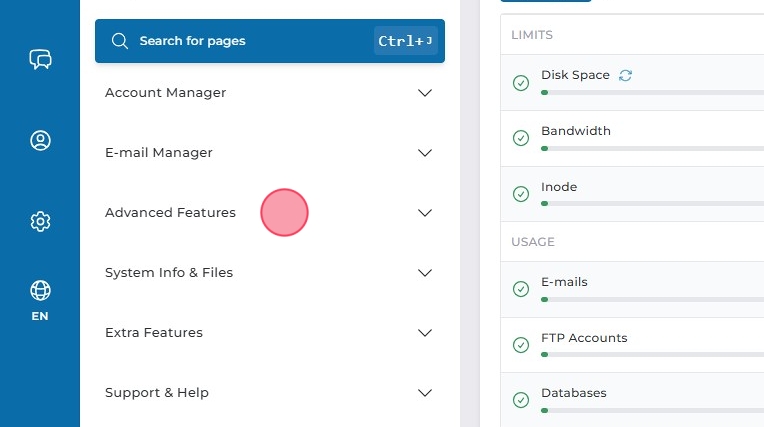Image resolution: width=764 pixels, height=427 pixels.
Task: Refresh Disk Space usage icon
Action: pyautogui.click(x=626, y=75)
